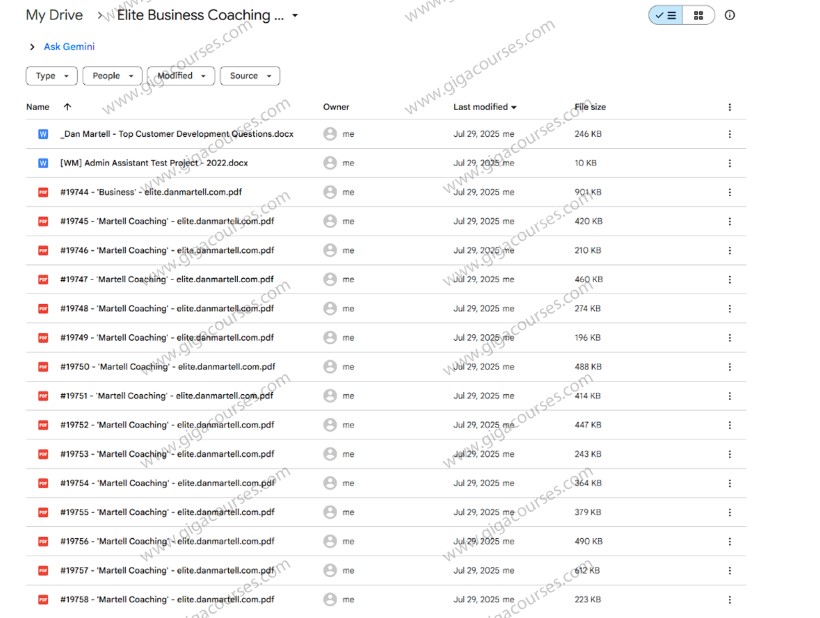Open more actions menu for #19757 pdf
This screenshot has width=820, height=618.
(x=730, y=571)
